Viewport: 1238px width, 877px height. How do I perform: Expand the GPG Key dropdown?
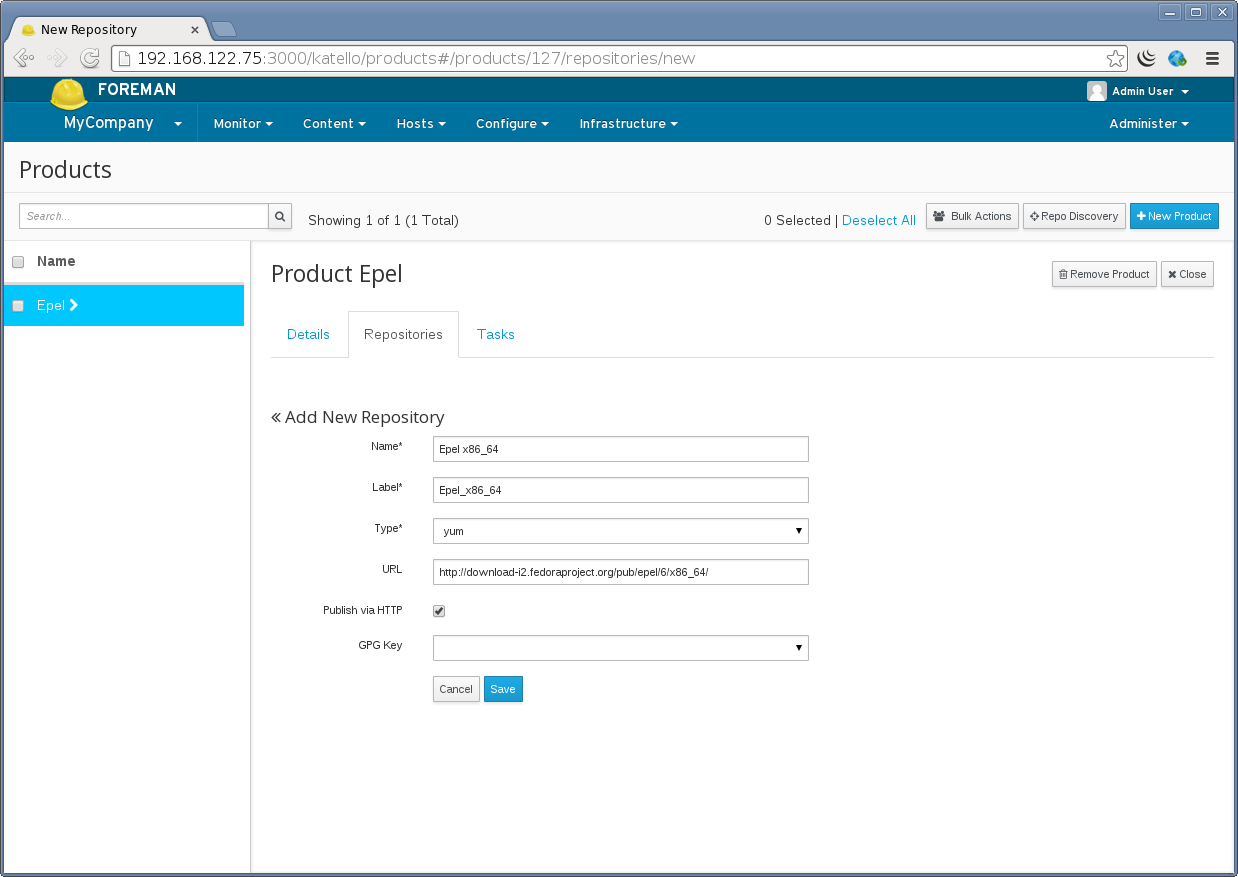click(x=620, y=648)
